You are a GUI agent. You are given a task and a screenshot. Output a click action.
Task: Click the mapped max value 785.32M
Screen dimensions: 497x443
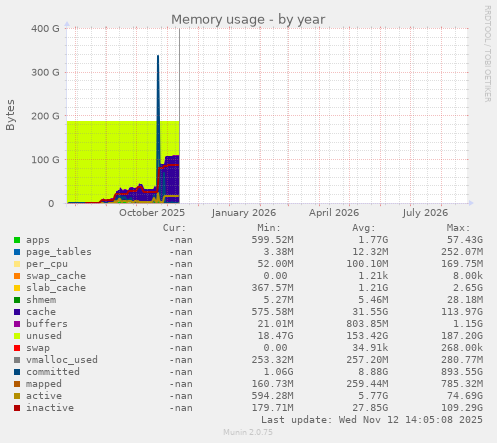tap(462, 384)
